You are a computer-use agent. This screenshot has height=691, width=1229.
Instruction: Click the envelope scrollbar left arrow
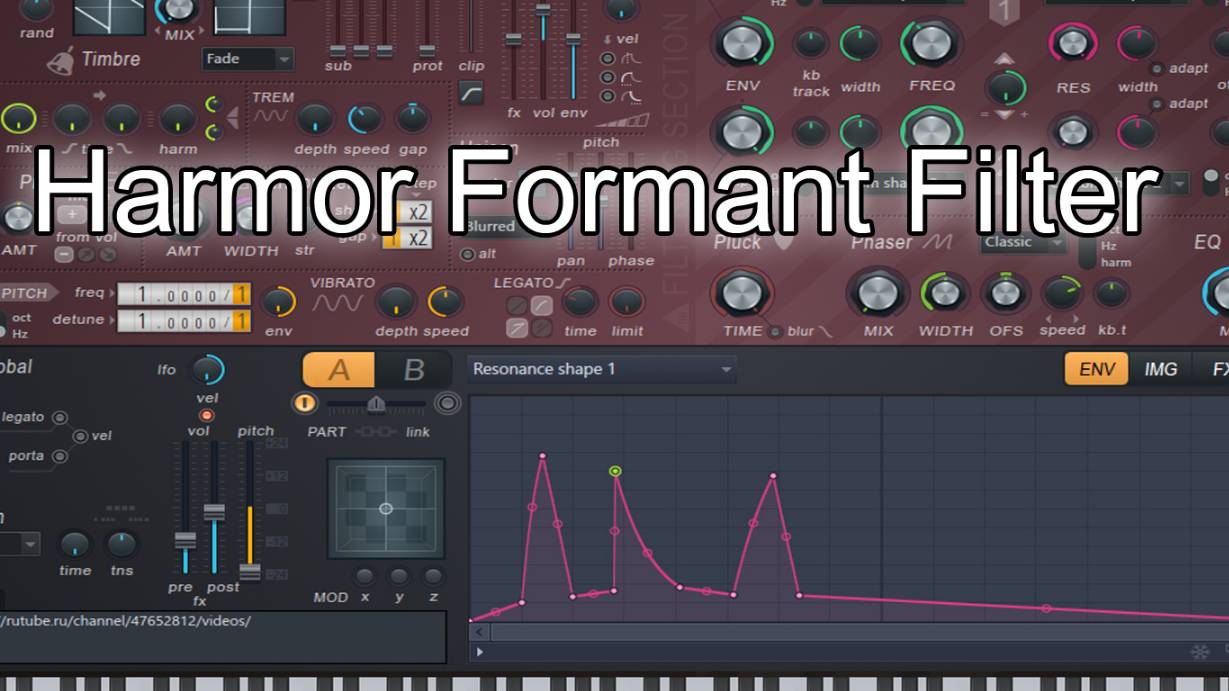tap(479, 632)
